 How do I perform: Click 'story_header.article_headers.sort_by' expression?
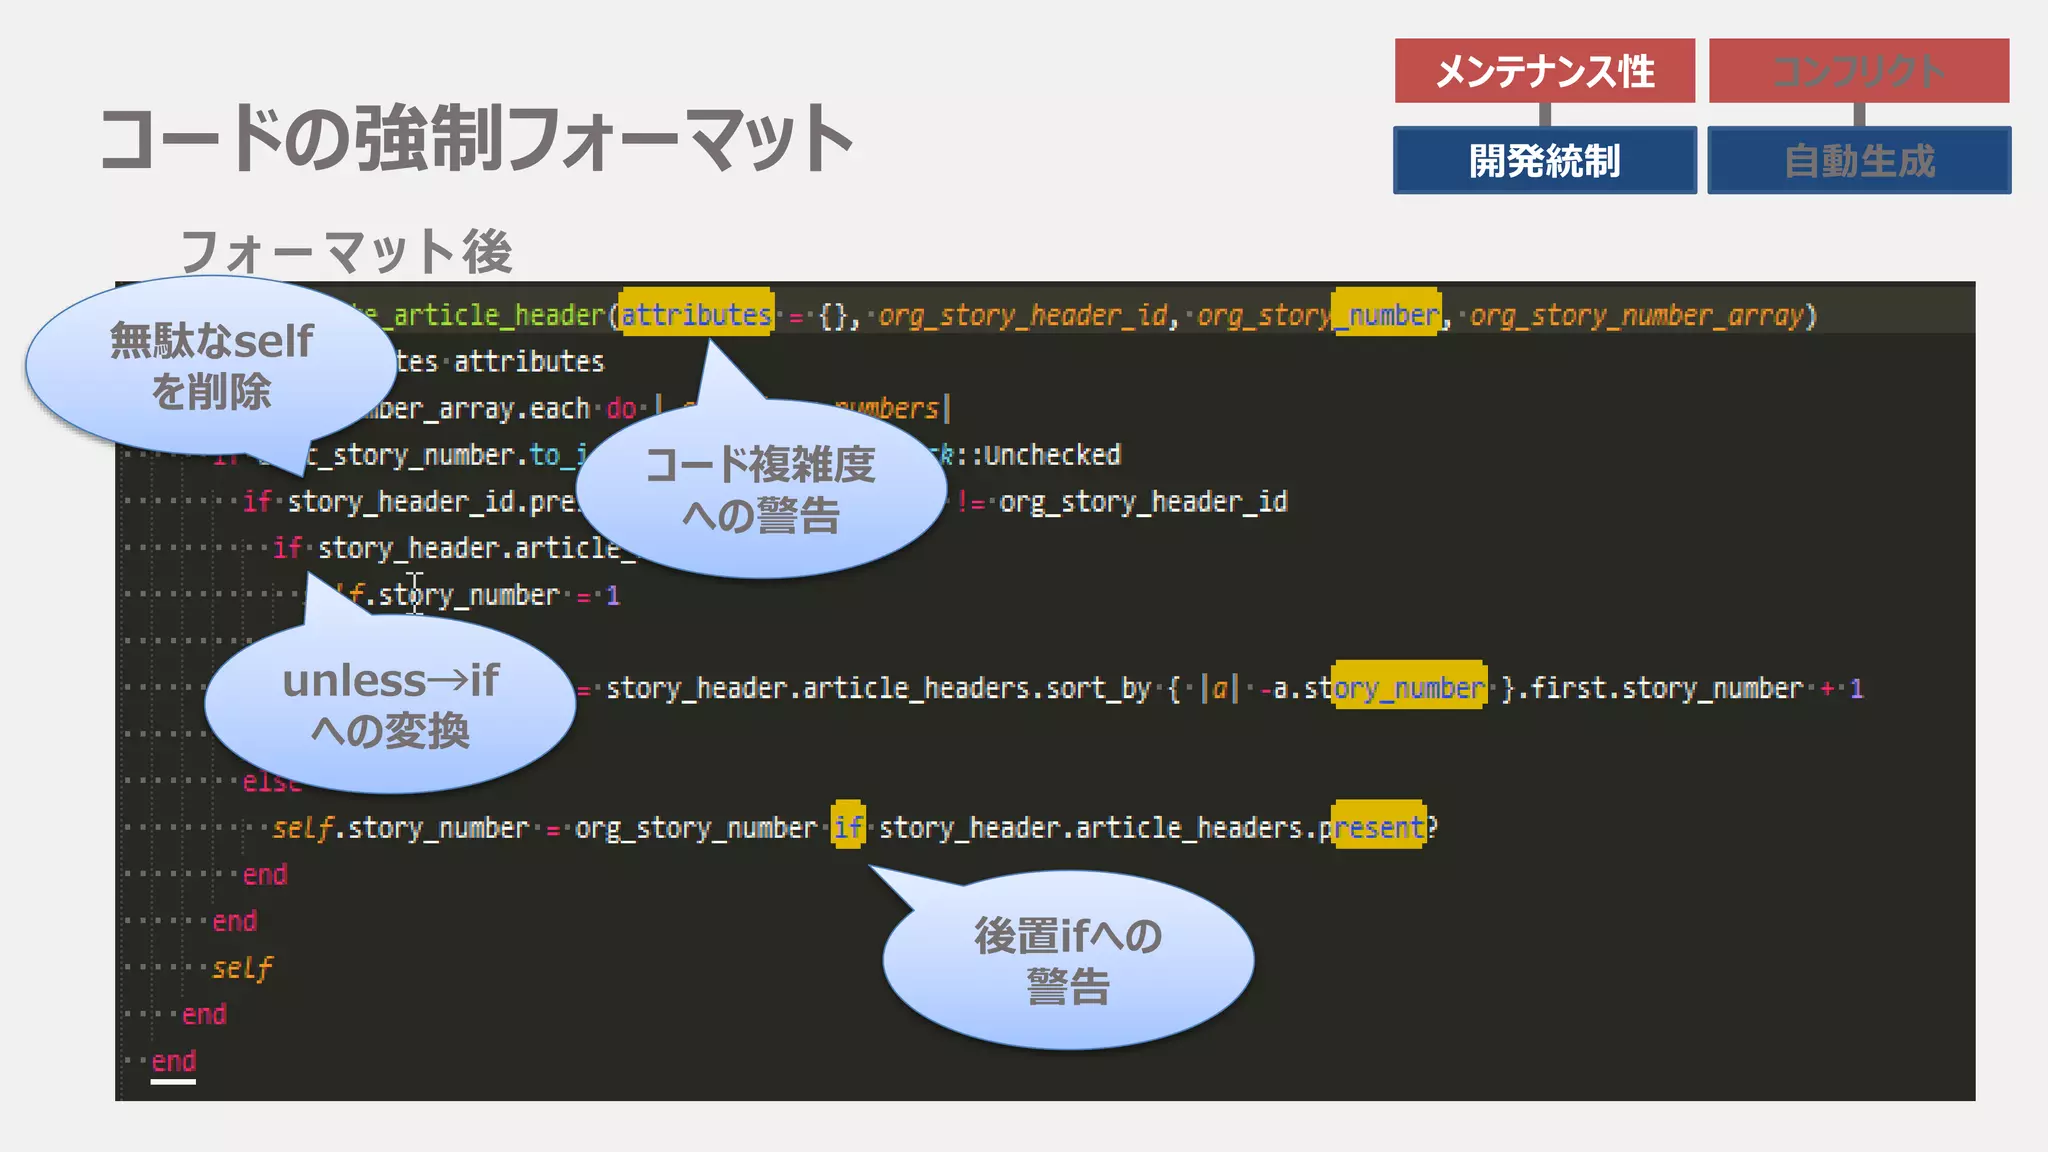click(878, 688)
